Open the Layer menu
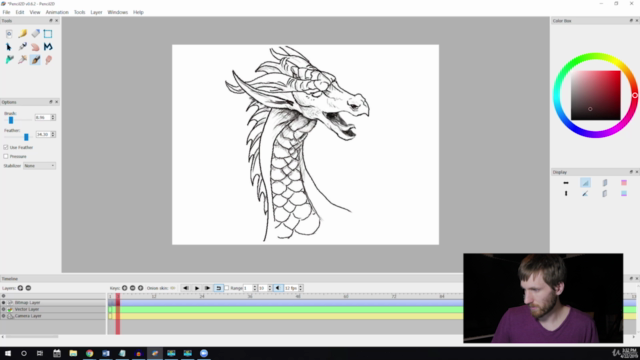This screenshot has width=640, height=360. pyautogui.click(x=96, y=12)
